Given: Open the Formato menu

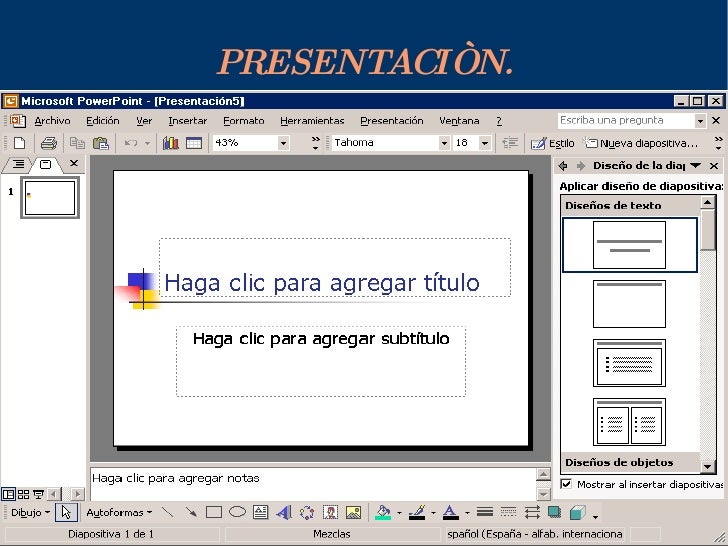Looking at the screenshot, I should [x=243, y=121].
